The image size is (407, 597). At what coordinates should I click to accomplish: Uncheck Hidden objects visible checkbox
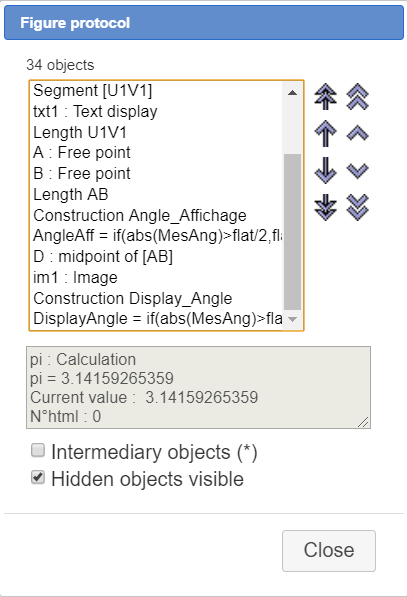pos(38,477)
